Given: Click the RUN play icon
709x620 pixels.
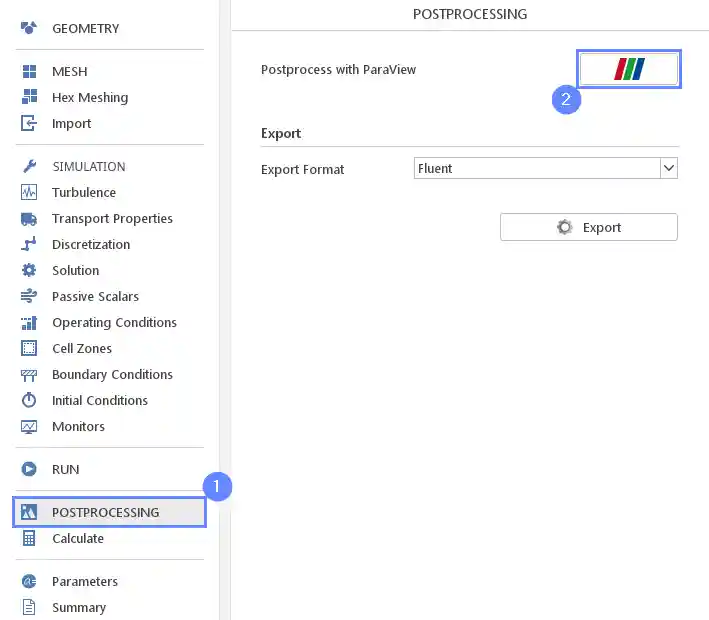Looking at the screenshot, I should point(29,469).
